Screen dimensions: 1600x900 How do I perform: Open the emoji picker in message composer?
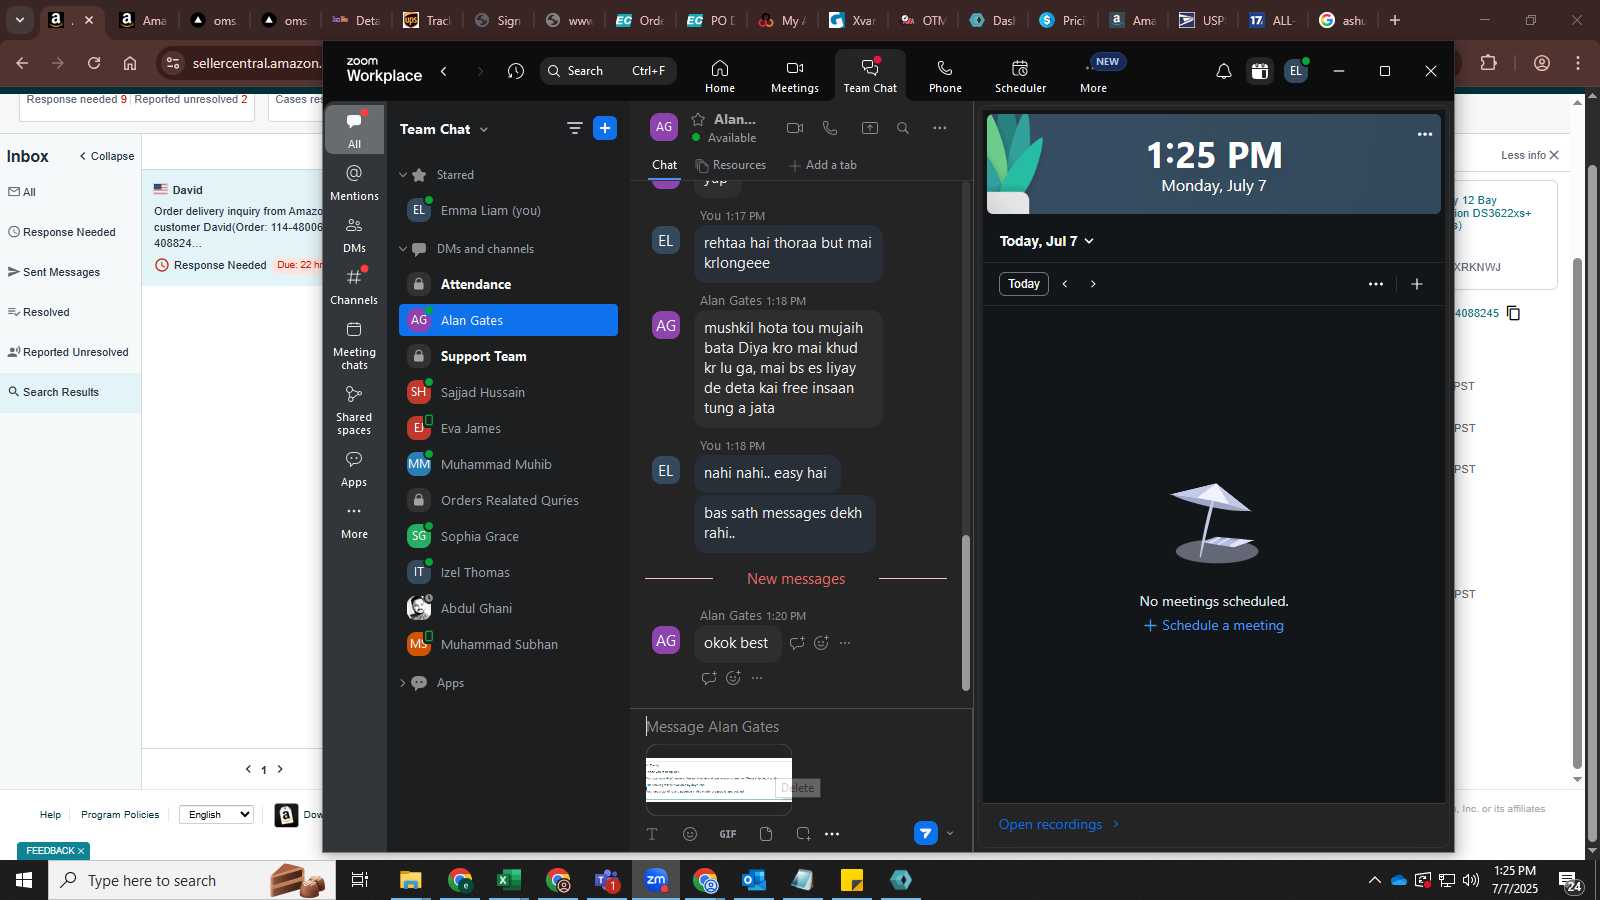(690, 834)
